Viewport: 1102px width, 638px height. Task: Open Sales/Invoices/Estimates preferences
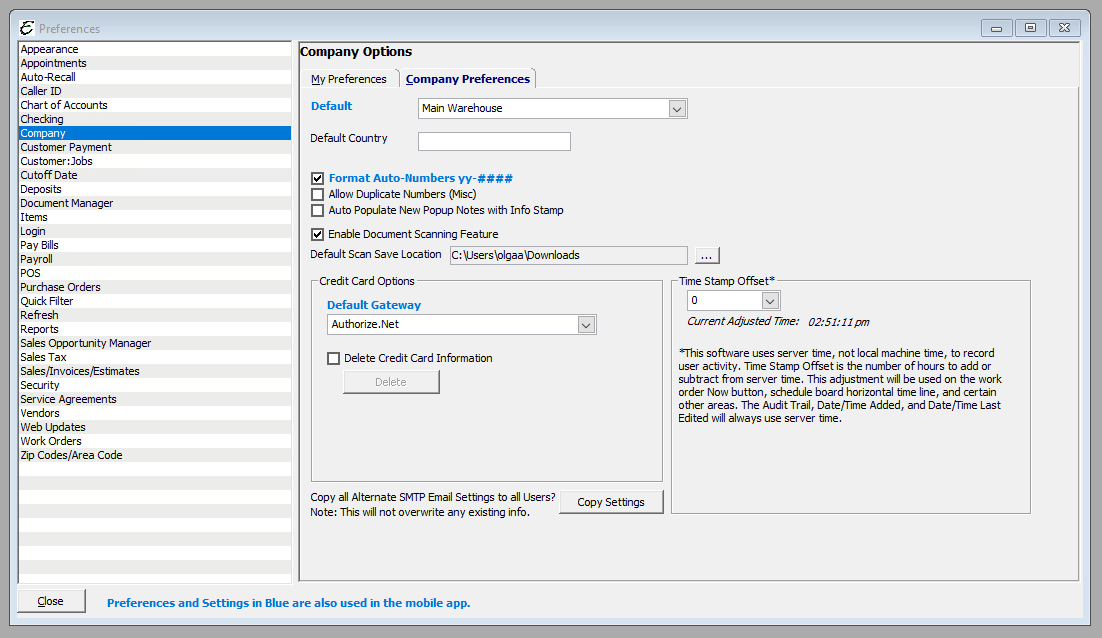[x=155, y=371]
